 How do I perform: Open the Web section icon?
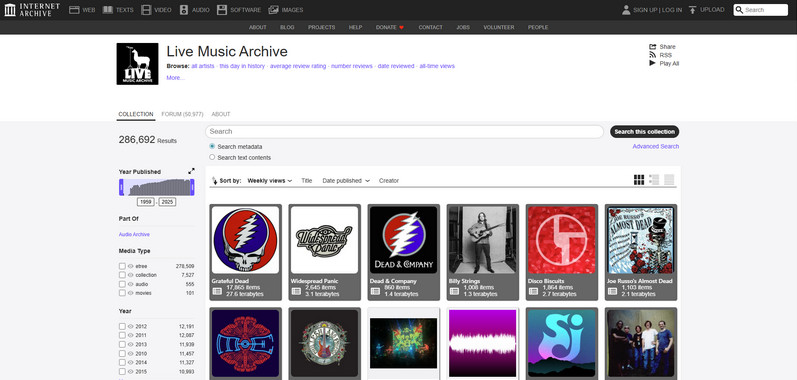(x=74, y=10)
